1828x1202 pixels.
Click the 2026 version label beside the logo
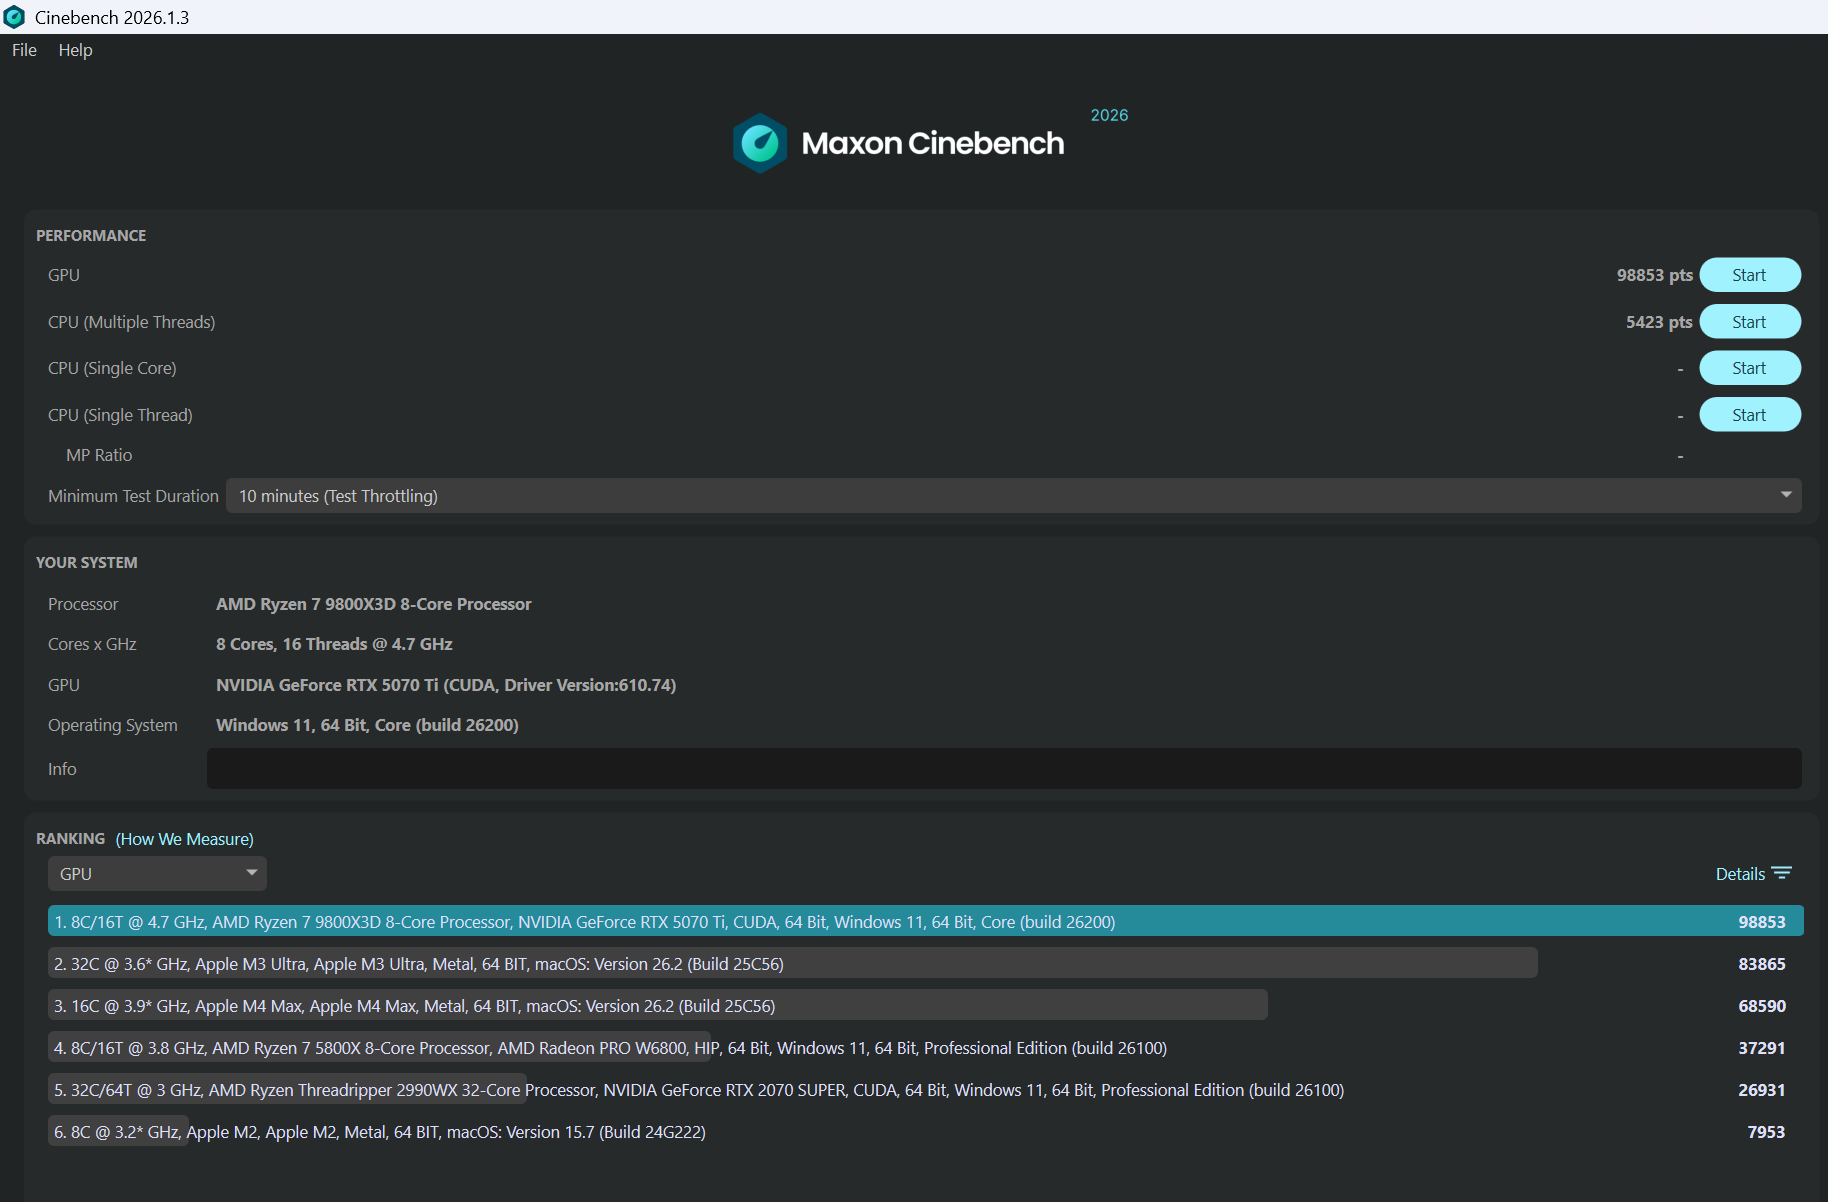(x=1109, y=115)
